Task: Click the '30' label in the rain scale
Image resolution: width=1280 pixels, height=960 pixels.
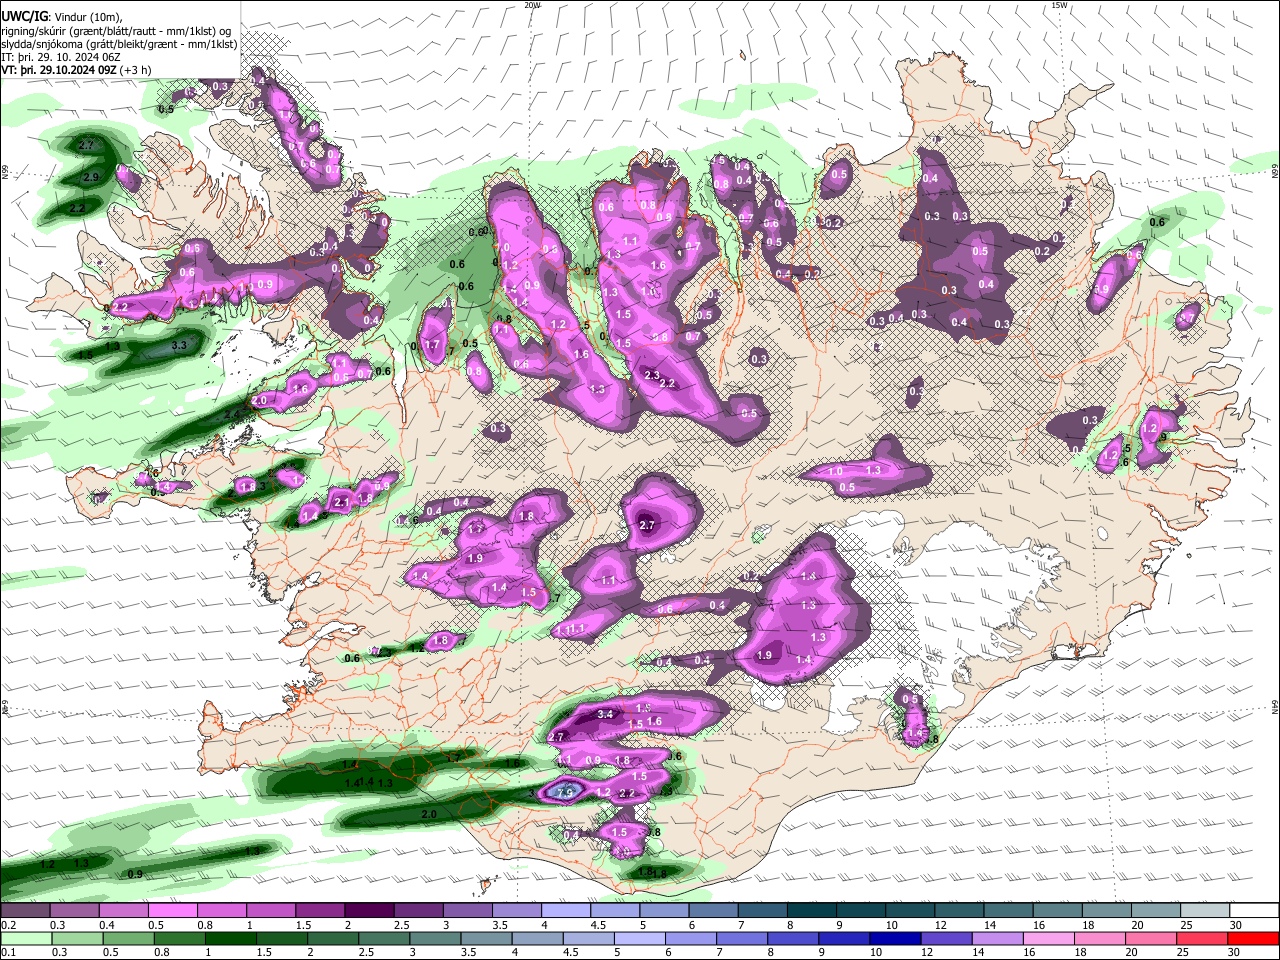Action: point(1236,953)
